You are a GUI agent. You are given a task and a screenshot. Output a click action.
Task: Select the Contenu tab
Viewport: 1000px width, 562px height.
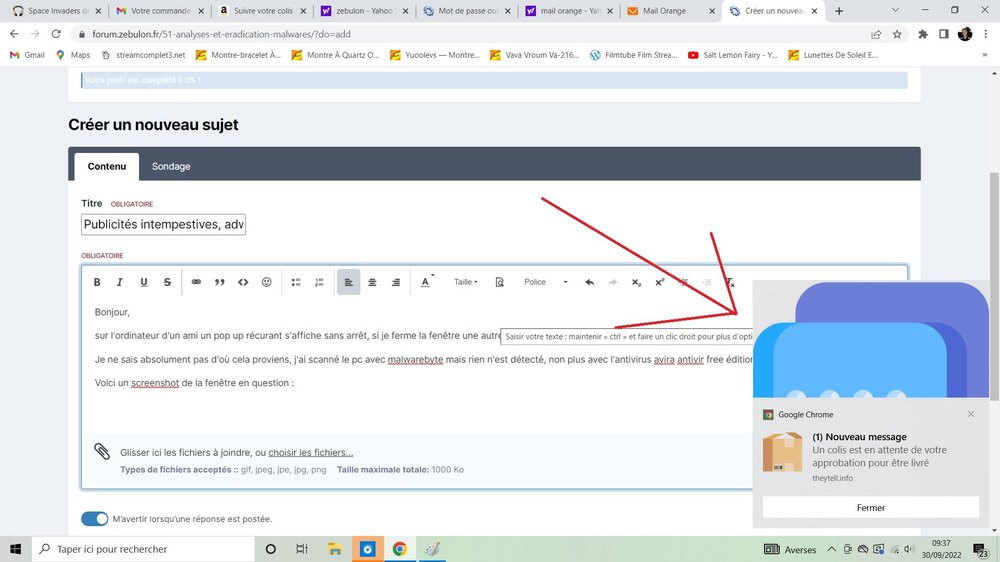click(x=107, y=166)
